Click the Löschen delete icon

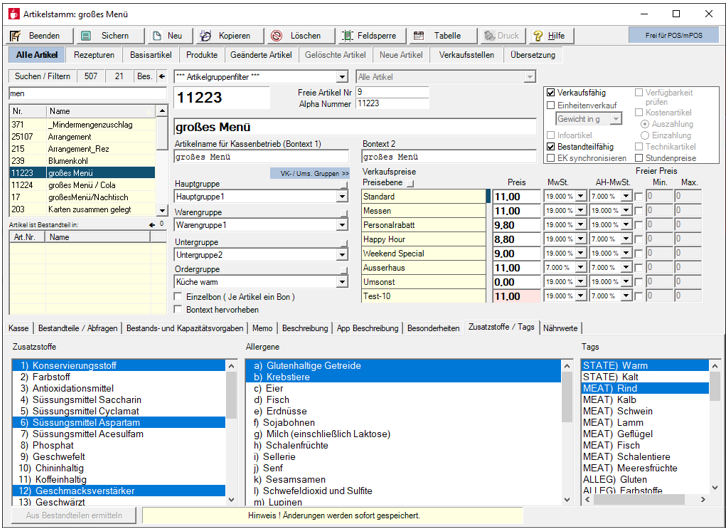point(277,36)
